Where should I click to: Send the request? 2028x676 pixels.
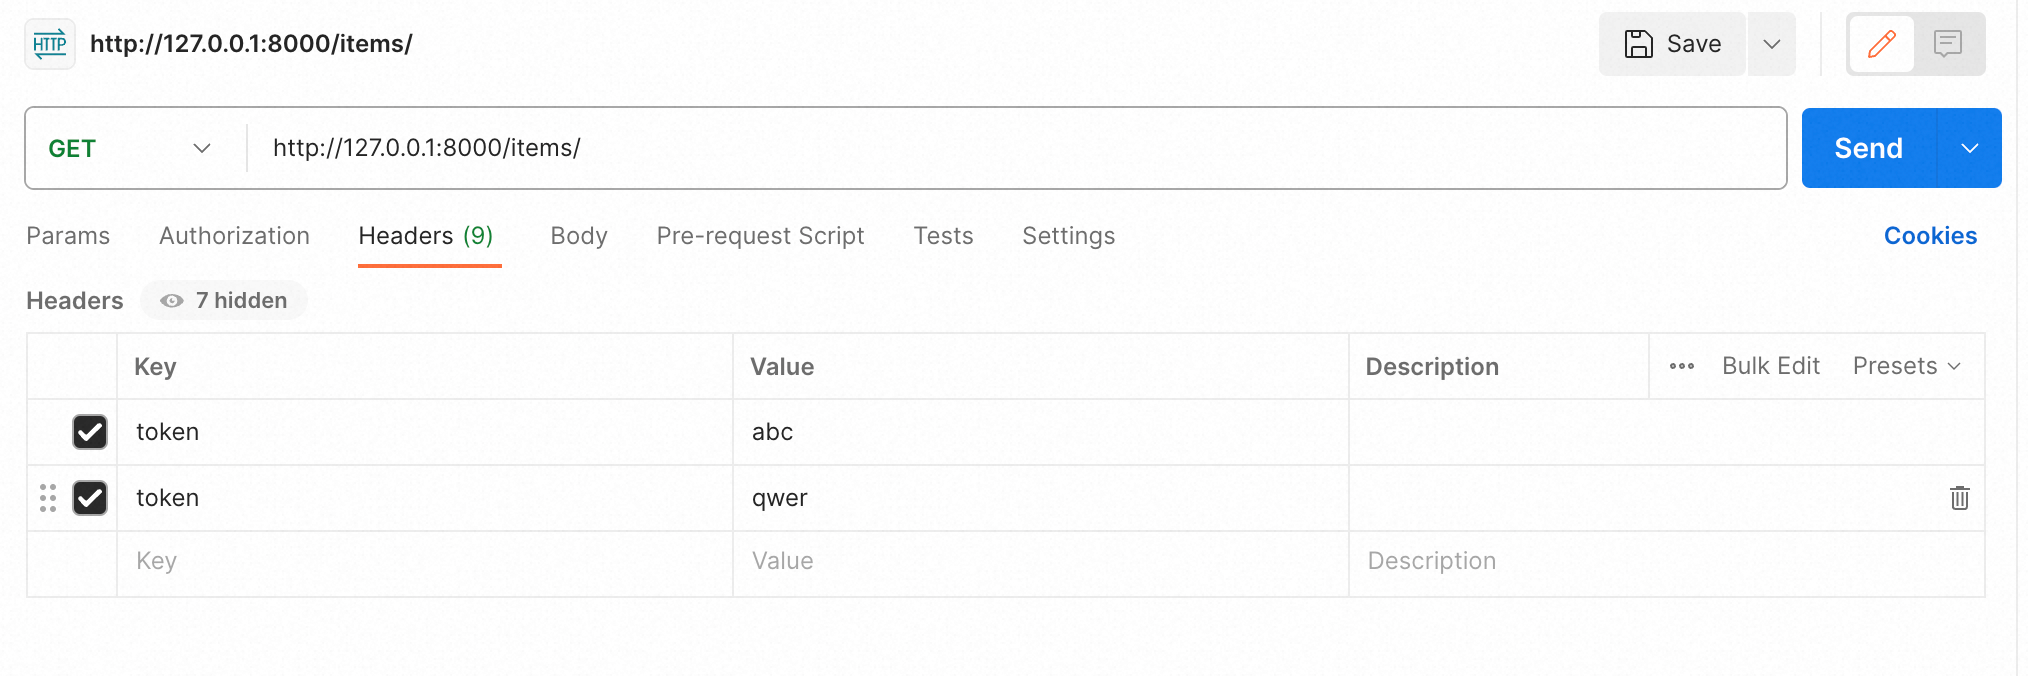pos(1867,149)
